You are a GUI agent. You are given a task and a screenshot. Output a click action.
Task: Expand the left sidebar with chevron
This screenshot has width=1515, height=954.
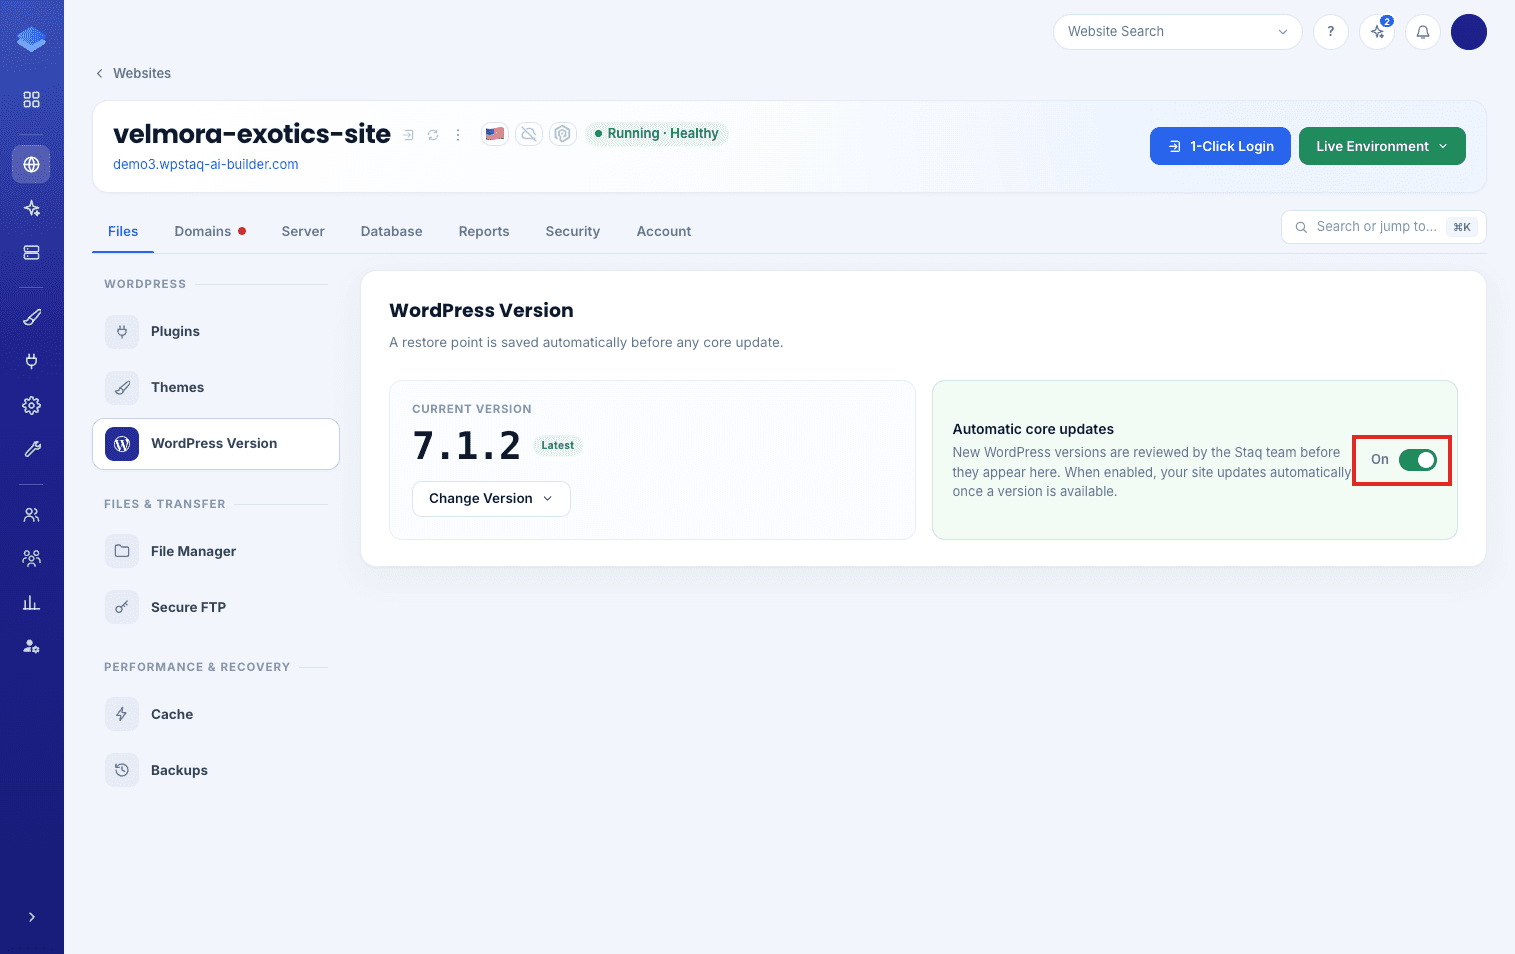tap(32, 917)
